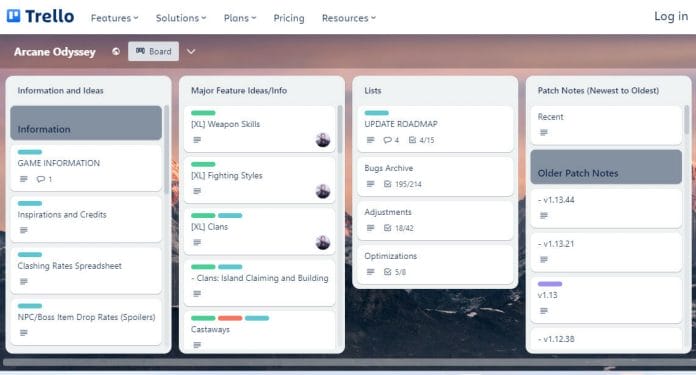Click the purple label on v1.13 card

coord(550,284)
